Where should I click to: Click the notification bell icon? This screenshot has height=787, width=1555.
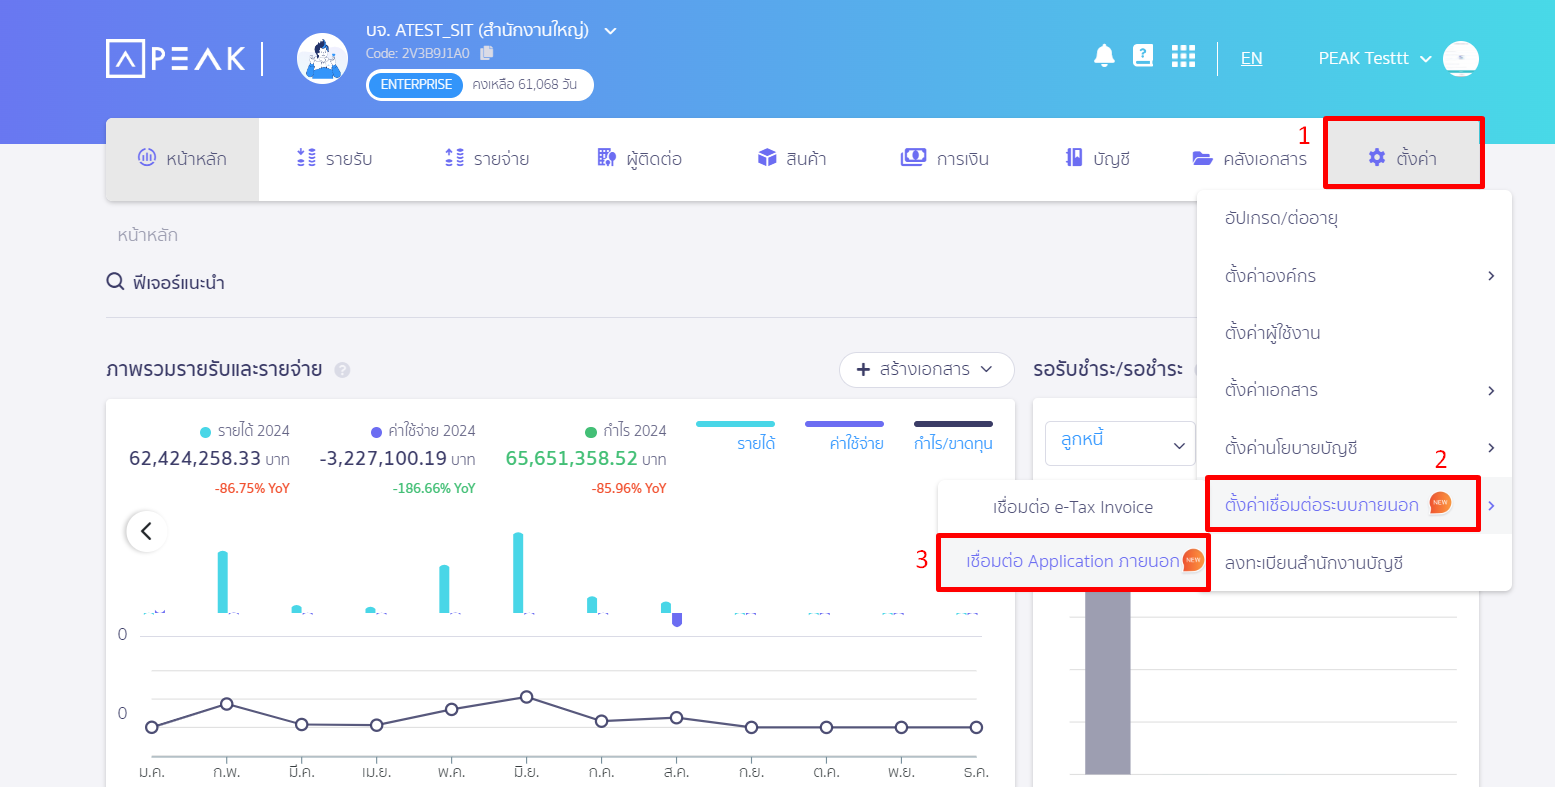coord(1104,56)
